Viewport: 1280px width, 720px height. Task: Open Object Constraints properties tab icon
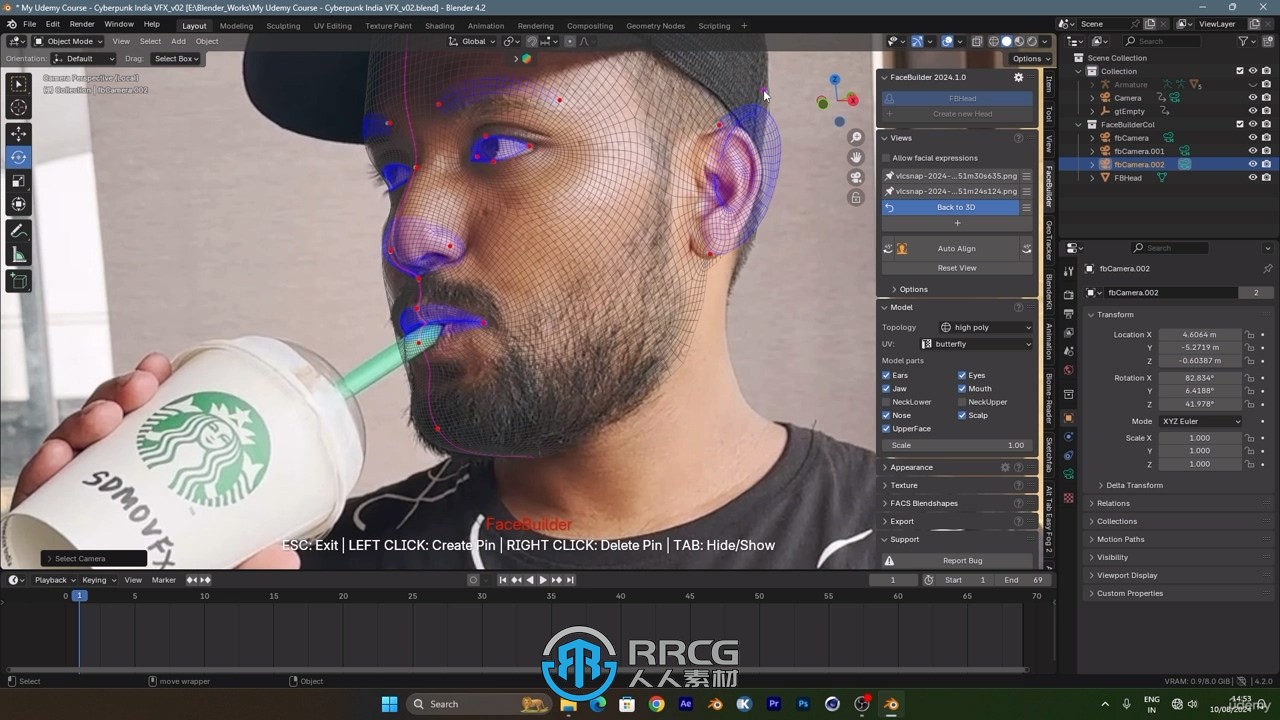(x=1069, y=455)
